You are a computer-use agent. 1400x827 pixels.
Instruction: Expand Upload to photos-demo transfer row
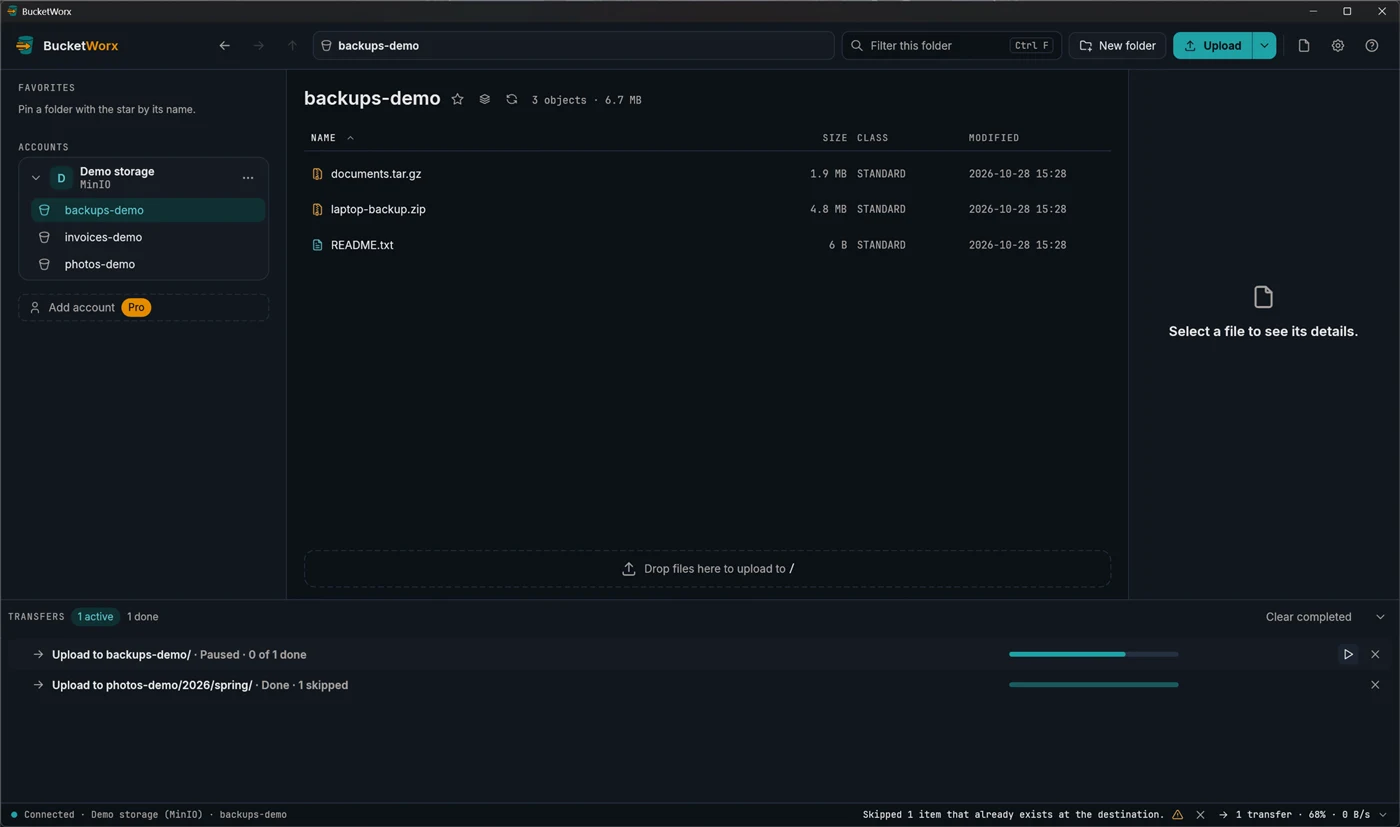[x=38, y=685]
